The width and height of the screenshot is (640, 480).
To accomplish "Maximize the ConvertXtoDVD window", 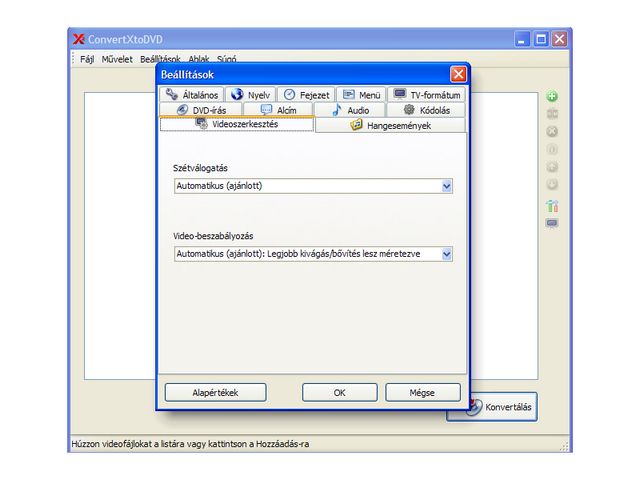I will pyautogui.click(x=541, y=39).
